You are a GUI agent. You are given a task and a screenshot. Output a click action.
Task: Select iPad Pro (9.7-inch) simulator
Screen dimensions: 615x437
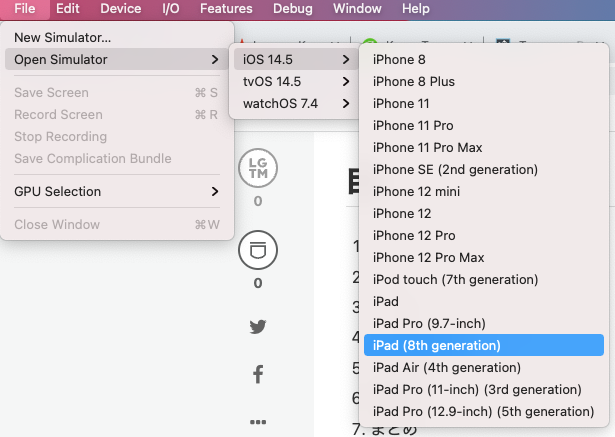click(484, 323)
